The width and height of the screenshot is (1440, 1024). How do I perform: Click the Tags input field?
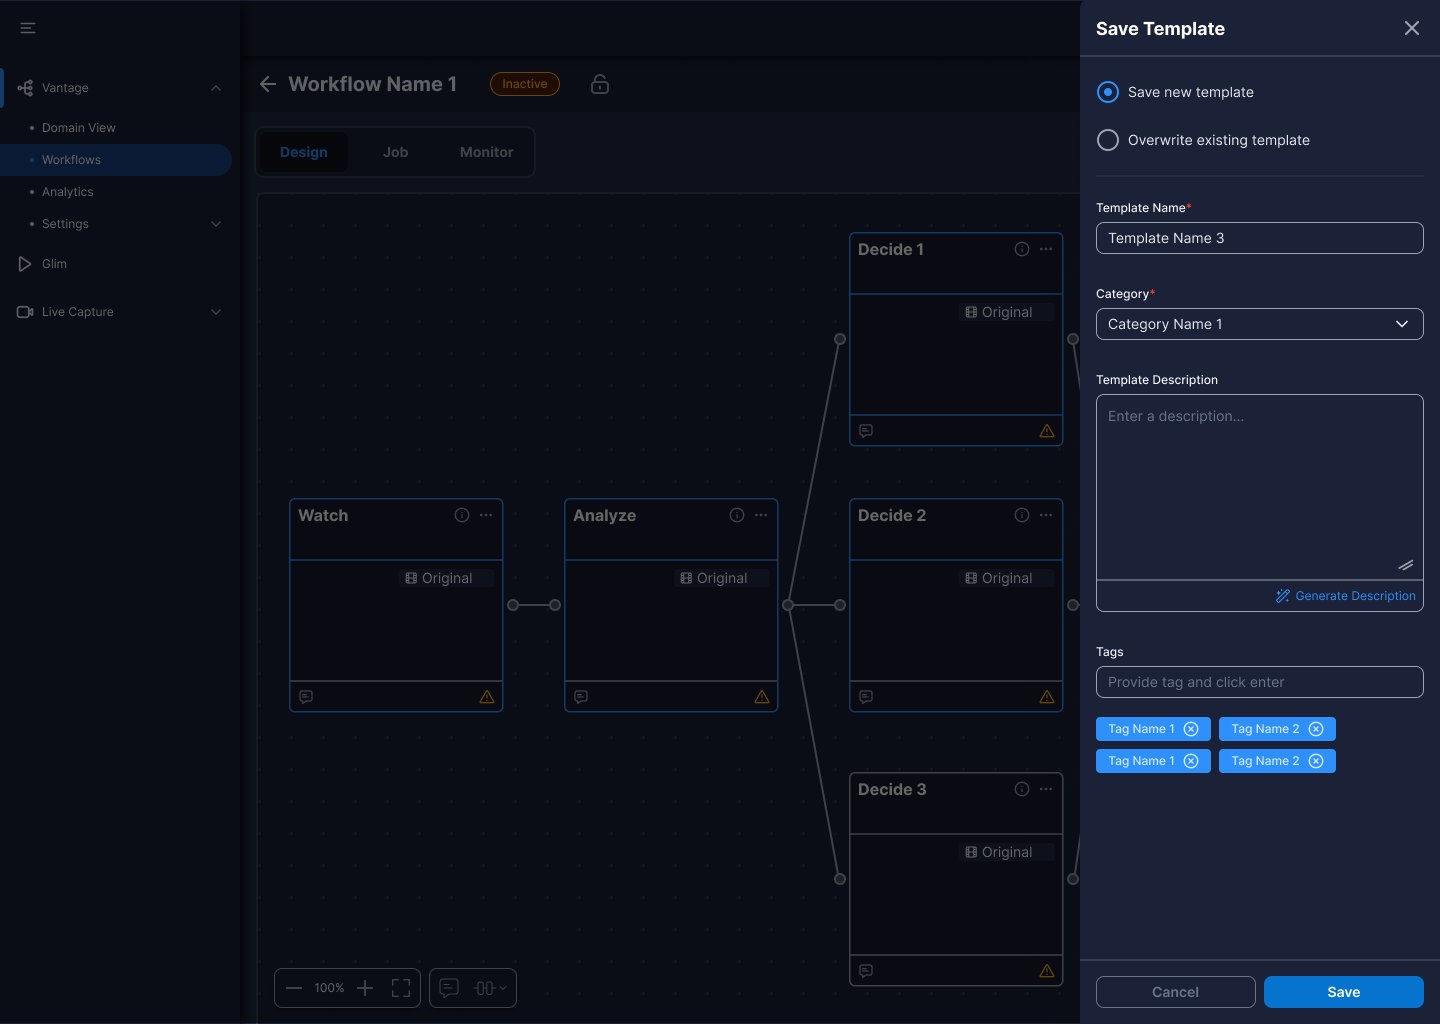point(1260,682)
